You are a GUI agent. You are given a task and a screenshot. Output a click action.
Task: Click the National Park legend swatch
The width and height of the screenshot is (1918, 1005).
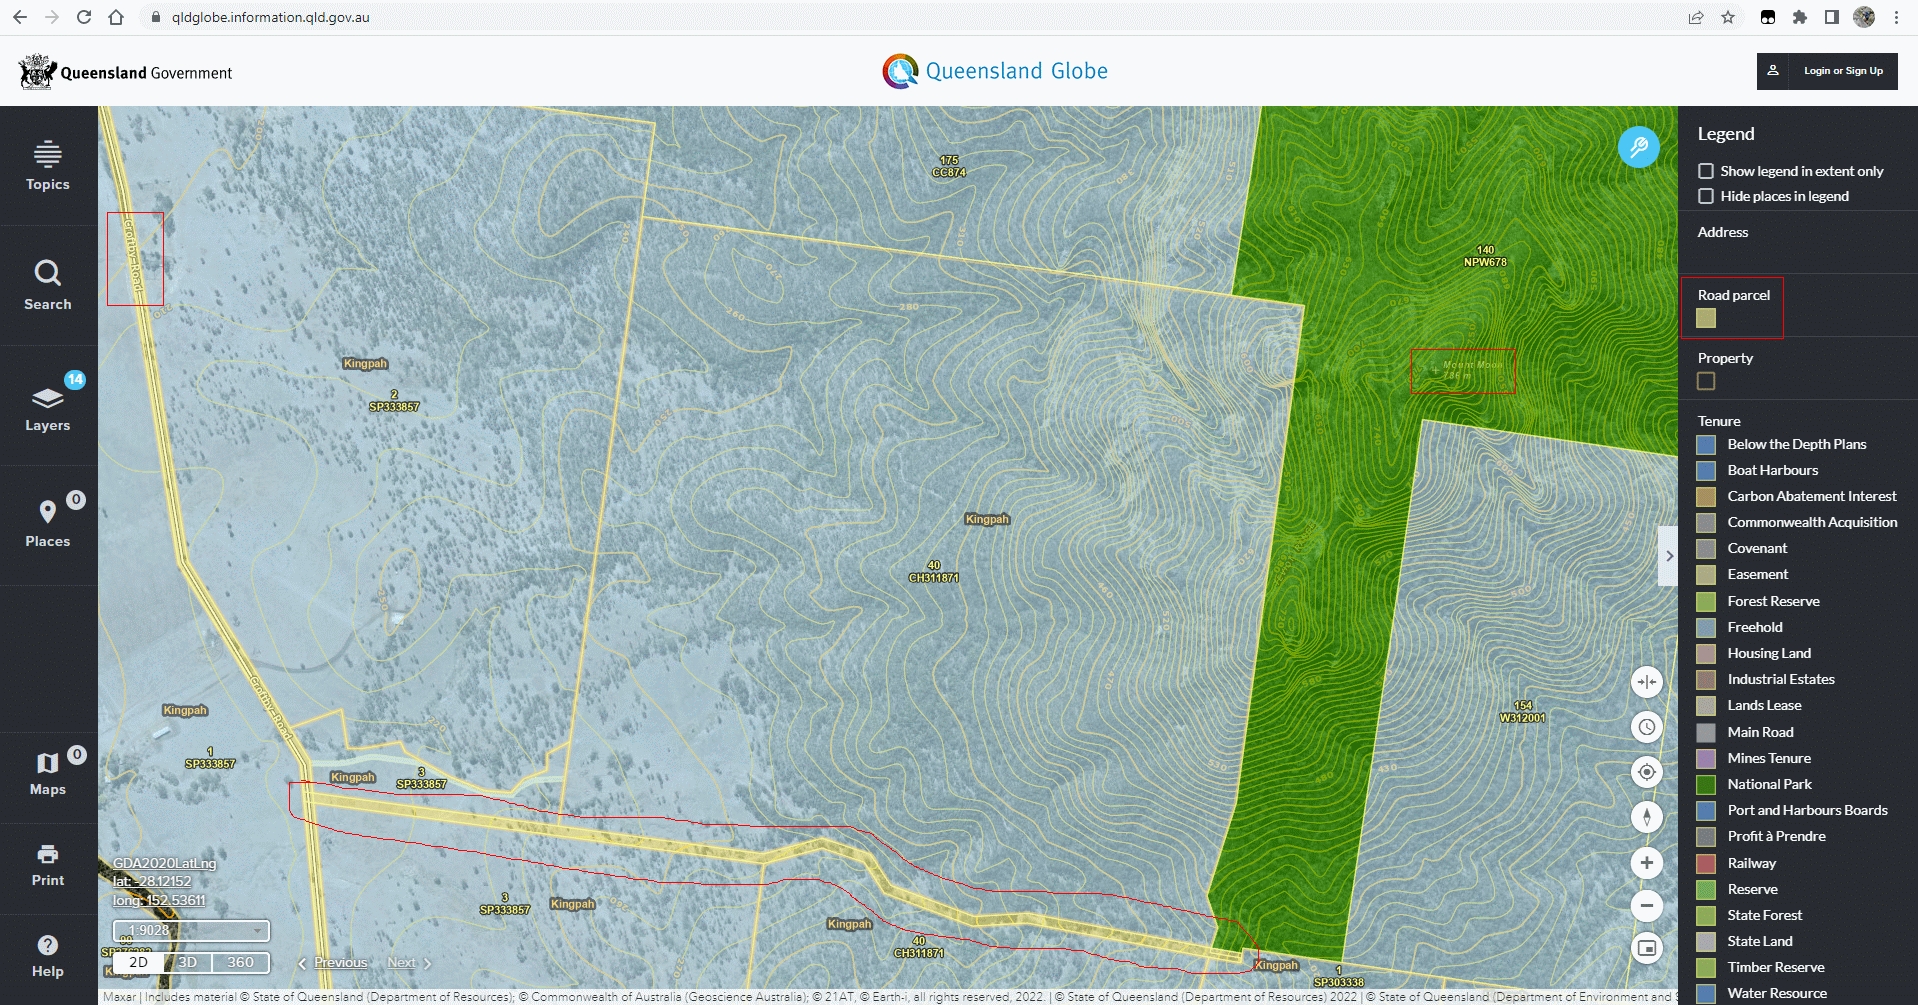tap(1706, 784)
